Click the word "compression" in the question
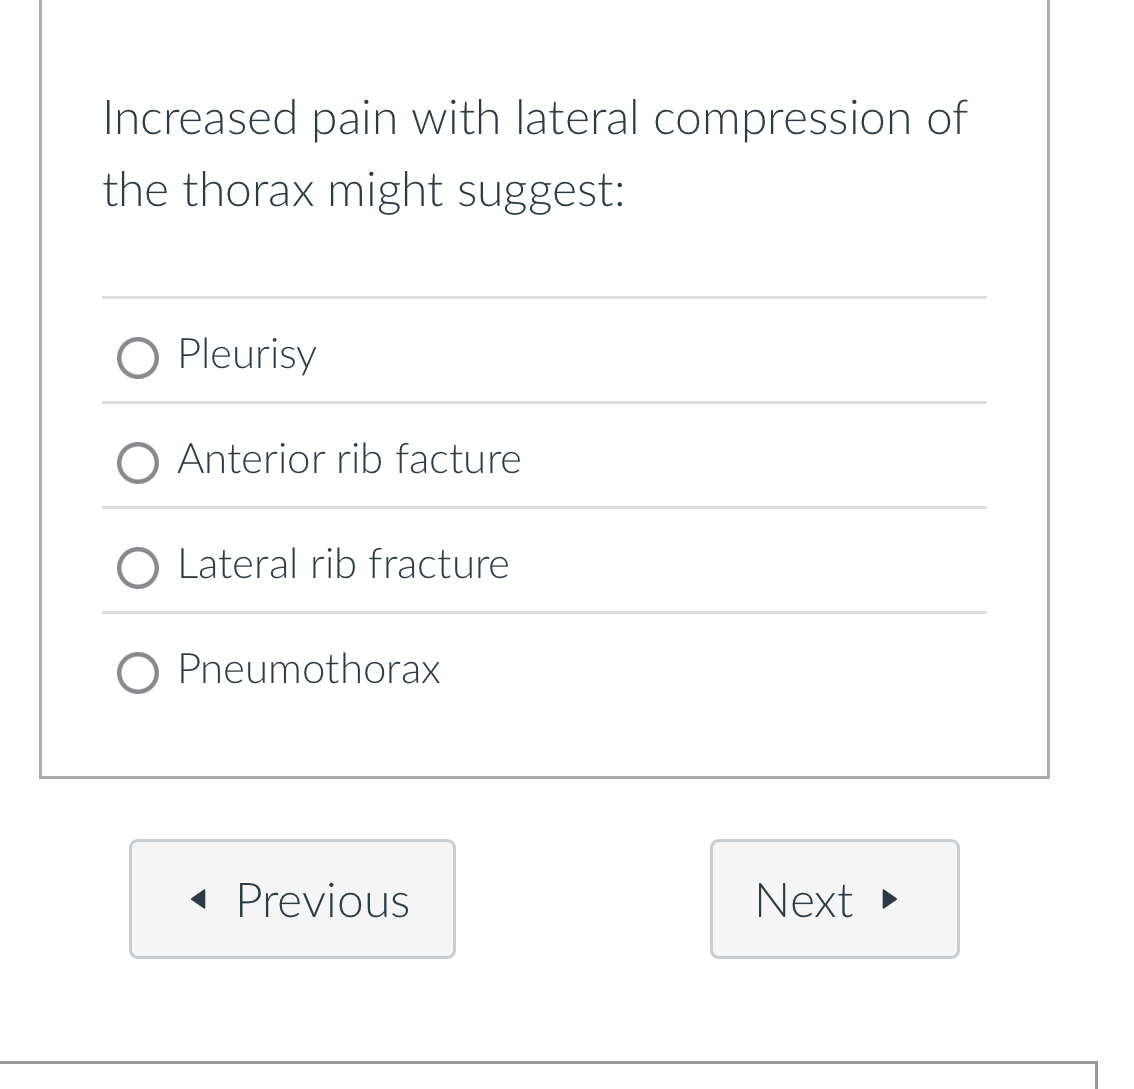 tap(782, 118)
